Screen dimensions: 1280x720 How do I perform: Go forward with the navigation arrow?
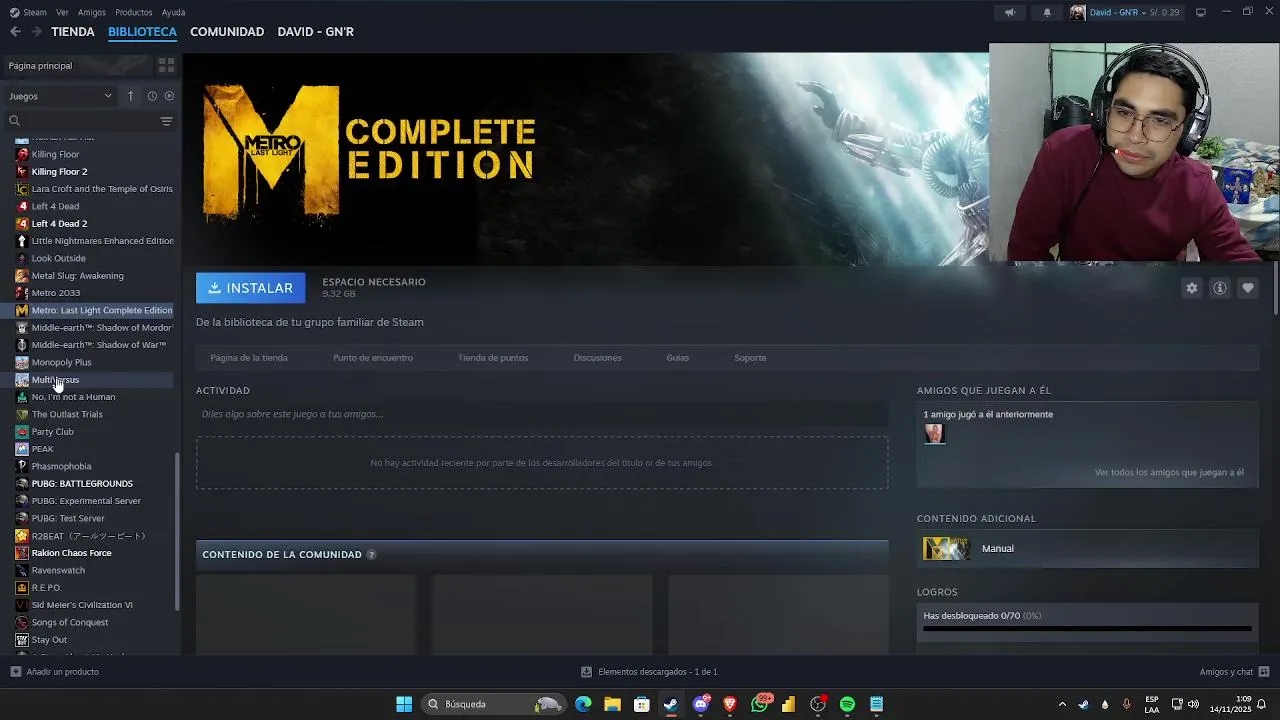pyautogui.click(x=36, y=32)
